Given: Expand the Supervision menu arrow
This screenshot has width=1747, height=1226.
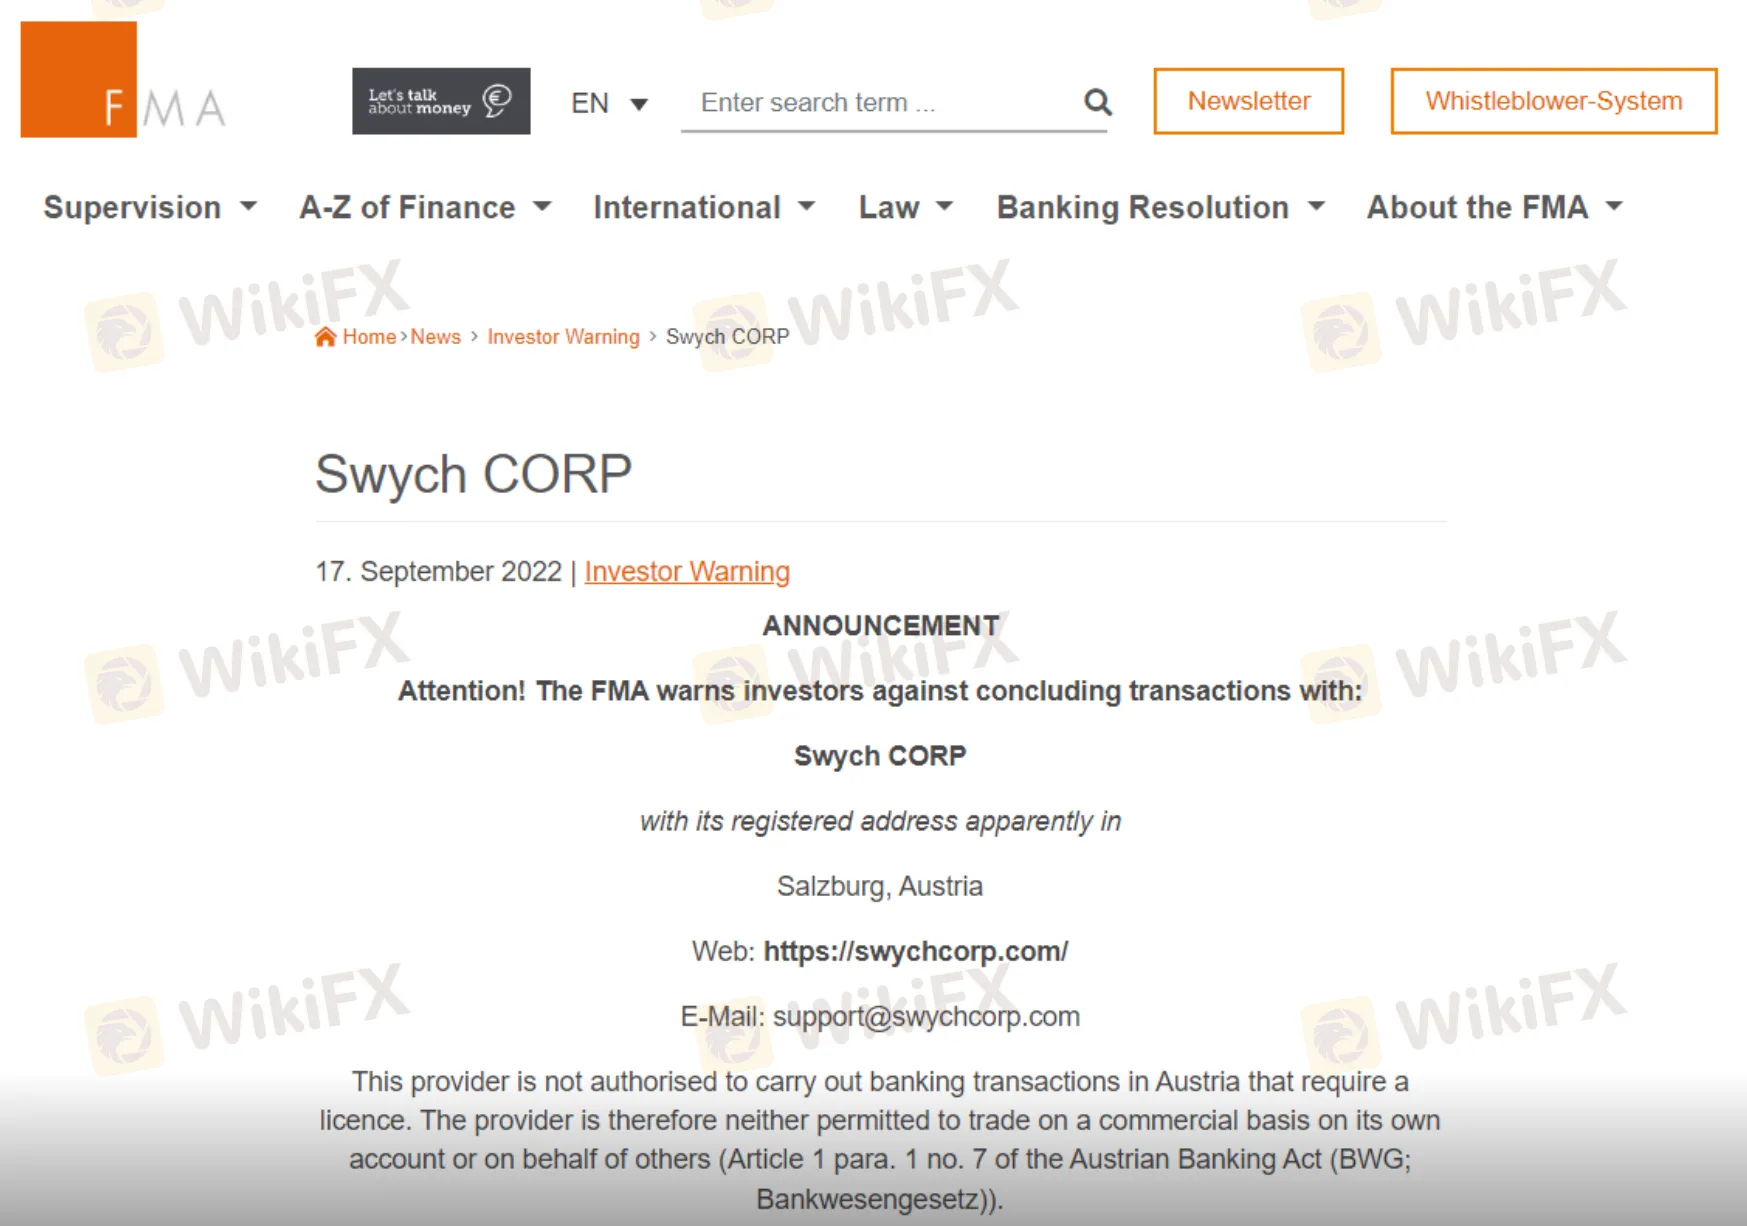Looking at the screenshot, I should [x=248, y=207].
